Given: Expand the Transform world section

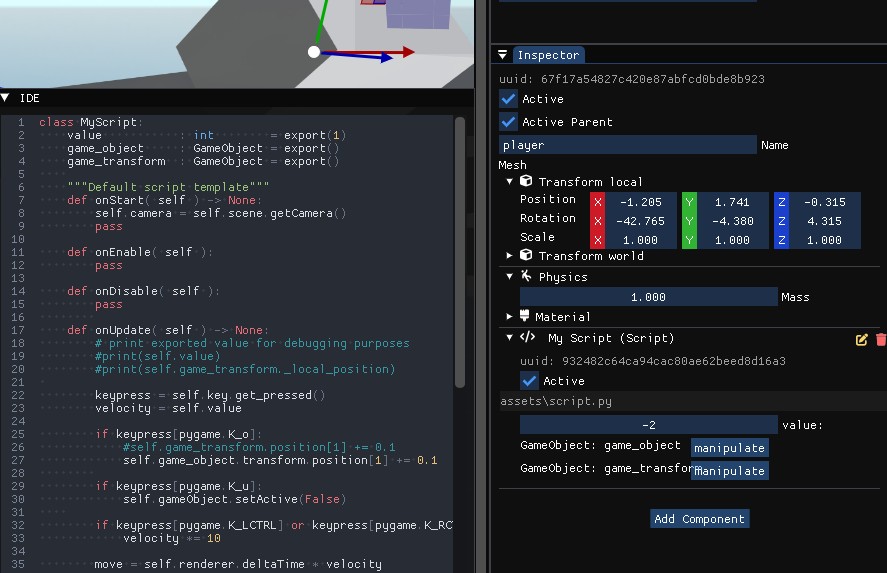Looking at the screenshot, I should [509, 256].
